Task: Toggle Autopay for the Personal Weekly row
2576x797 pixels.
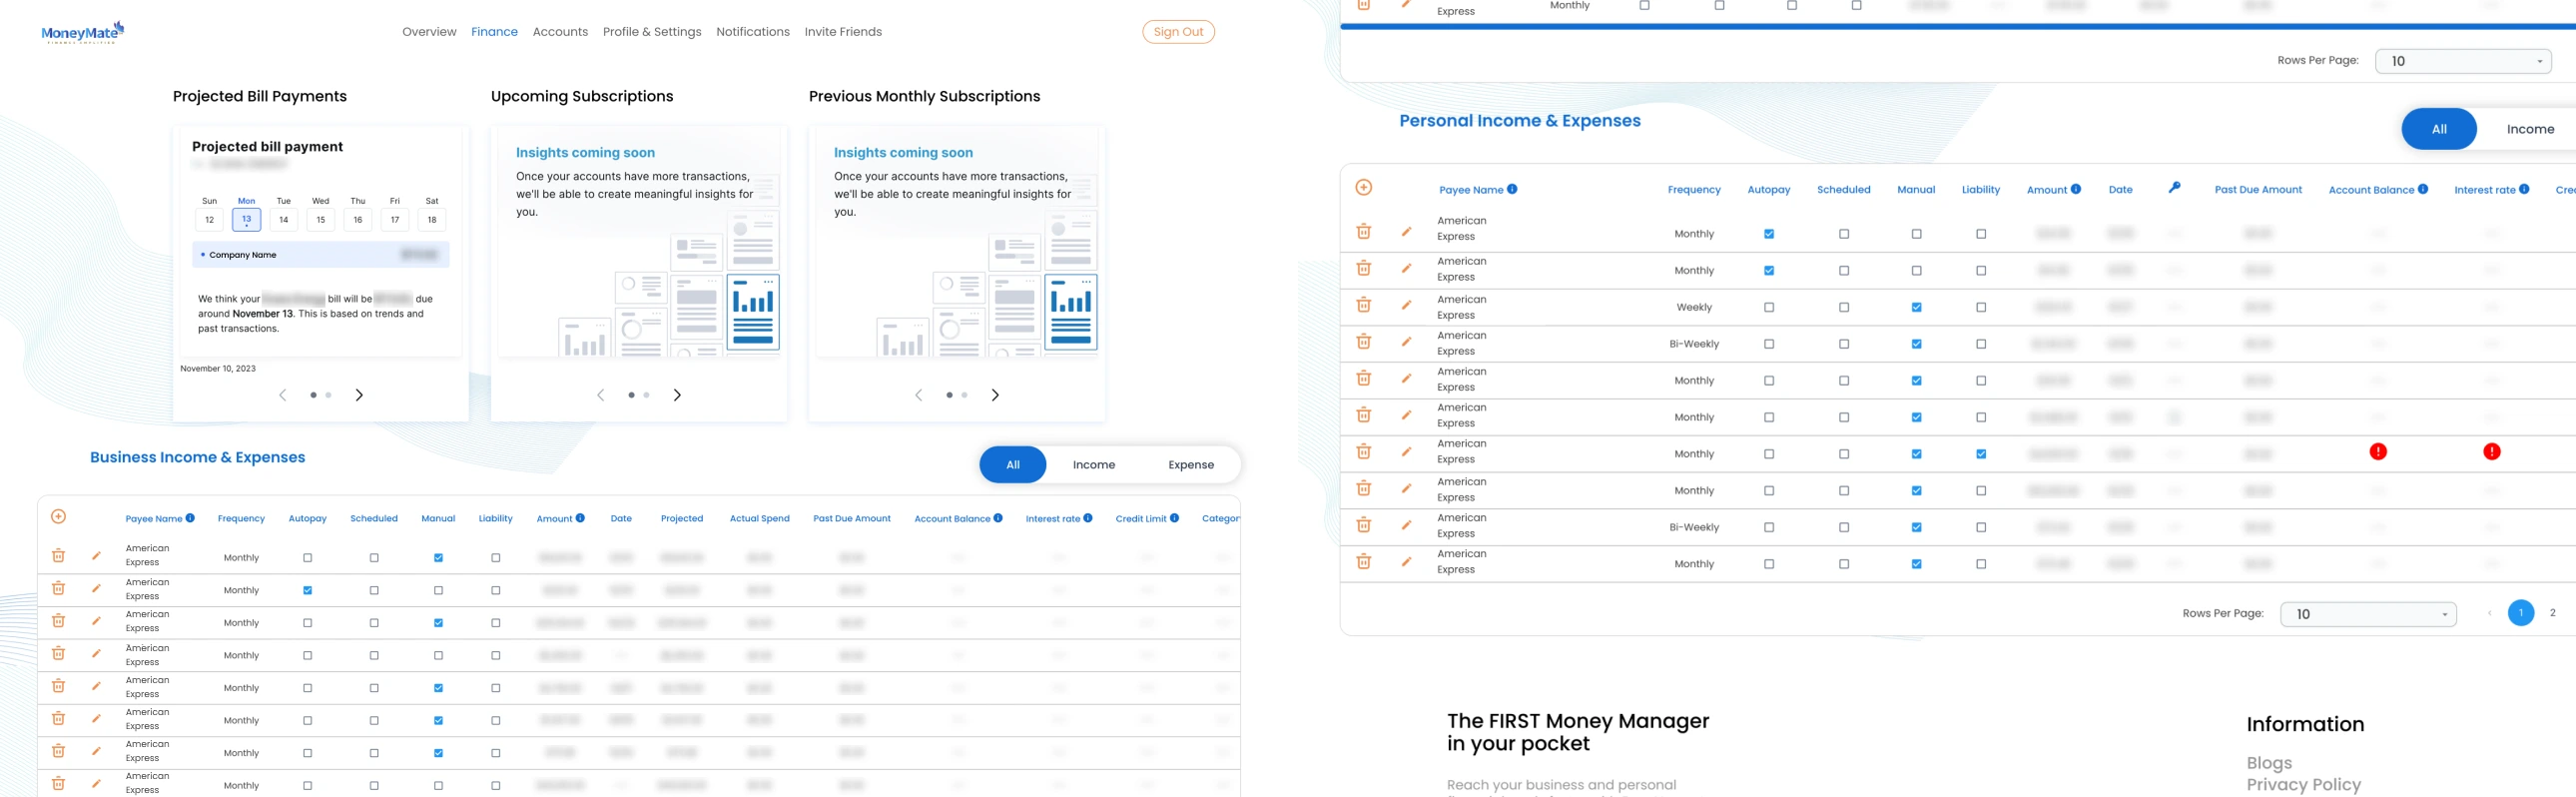Action: [x=1769, y=308]
